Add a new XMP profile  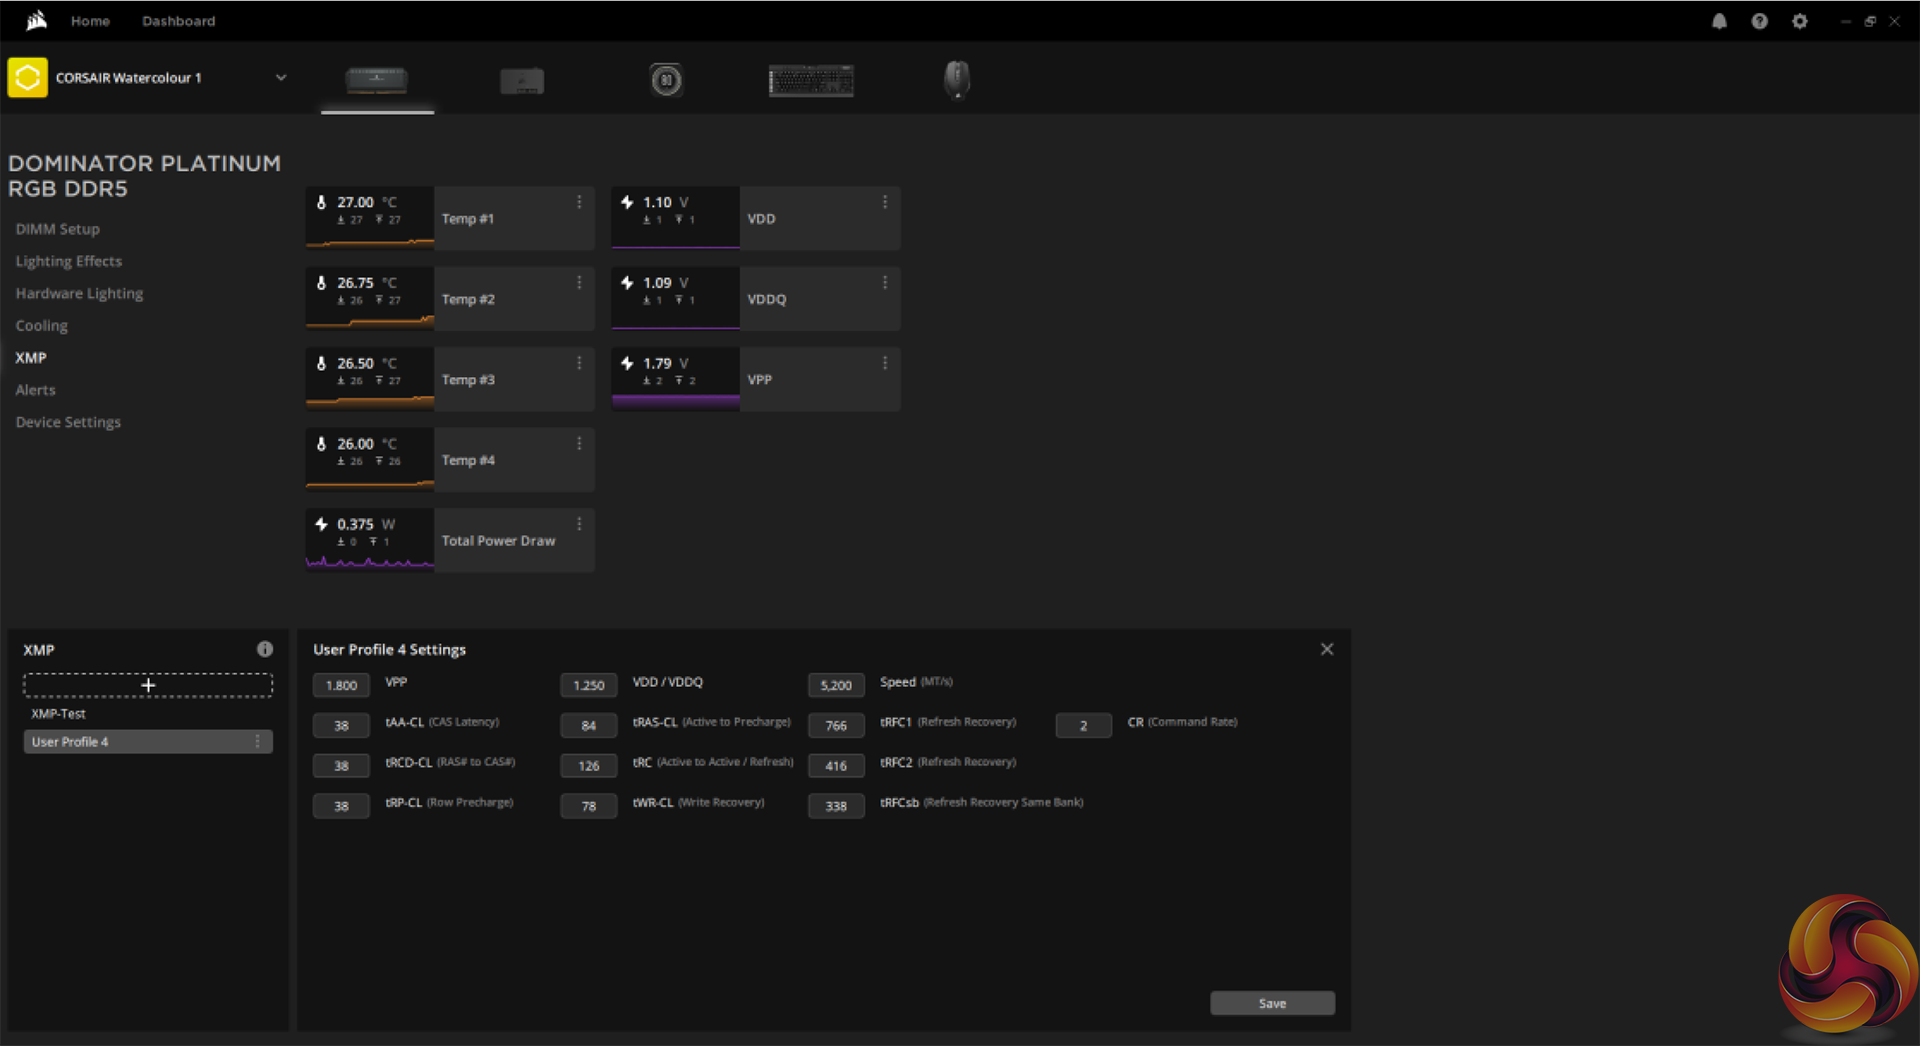click(148, 685)
